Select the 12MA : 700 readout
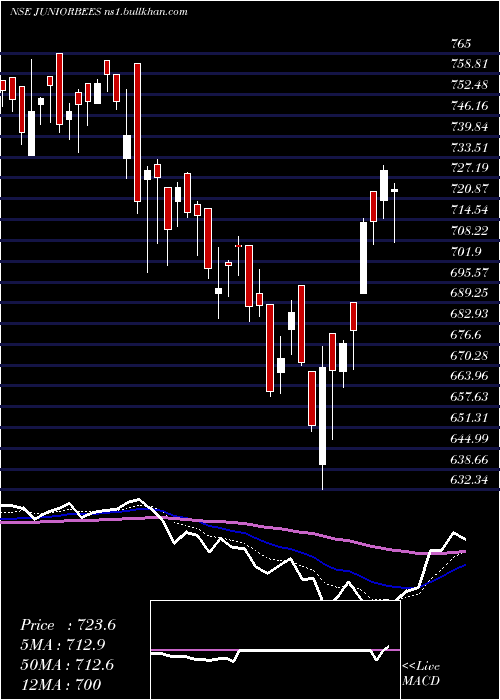Image resolution: width=500 pixels, height=700 pixels. (60, 684)
